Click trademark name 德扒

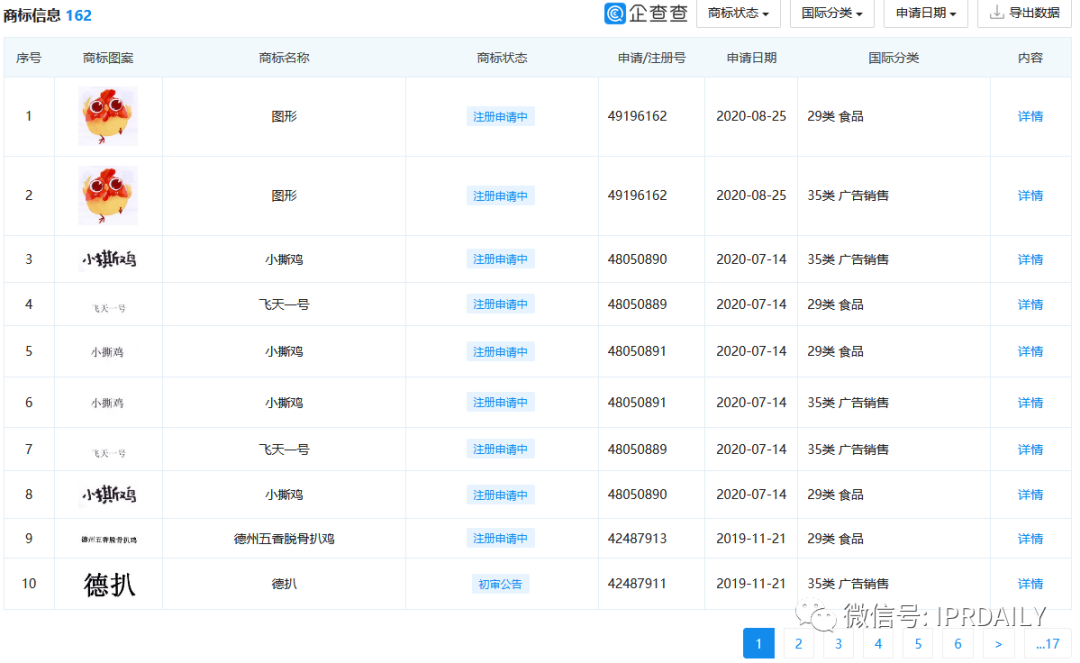tap(284, 584)
